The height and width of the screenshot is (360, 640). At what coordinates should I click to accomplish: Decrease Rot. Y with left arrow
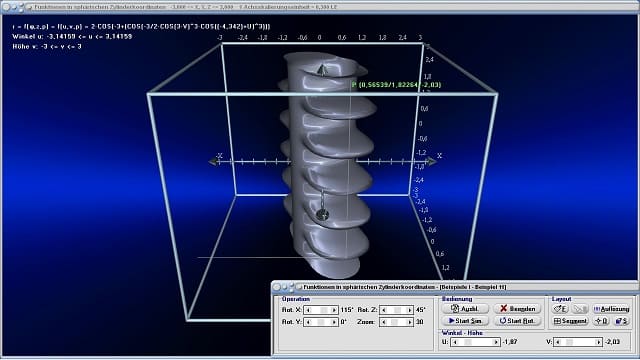point(308,322)
